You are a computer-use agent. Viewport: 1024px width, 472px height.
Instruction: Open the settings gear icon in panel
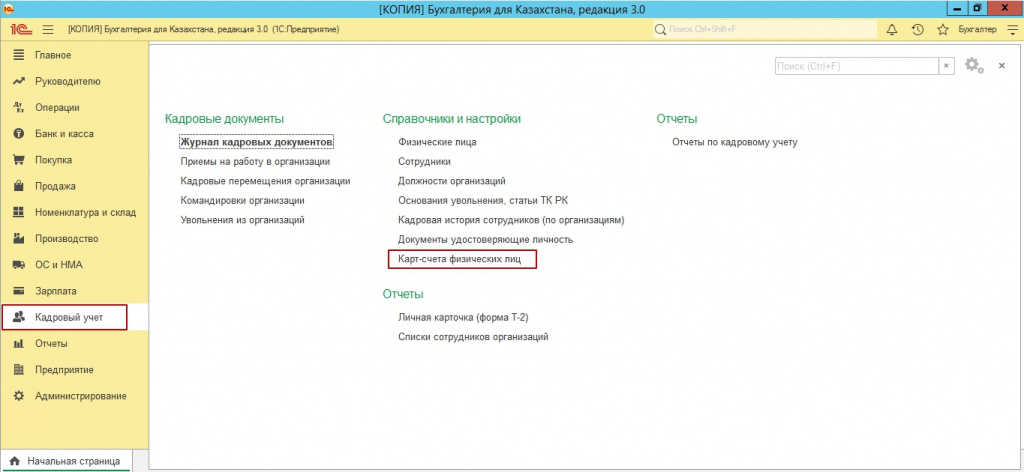click(974, 65)
